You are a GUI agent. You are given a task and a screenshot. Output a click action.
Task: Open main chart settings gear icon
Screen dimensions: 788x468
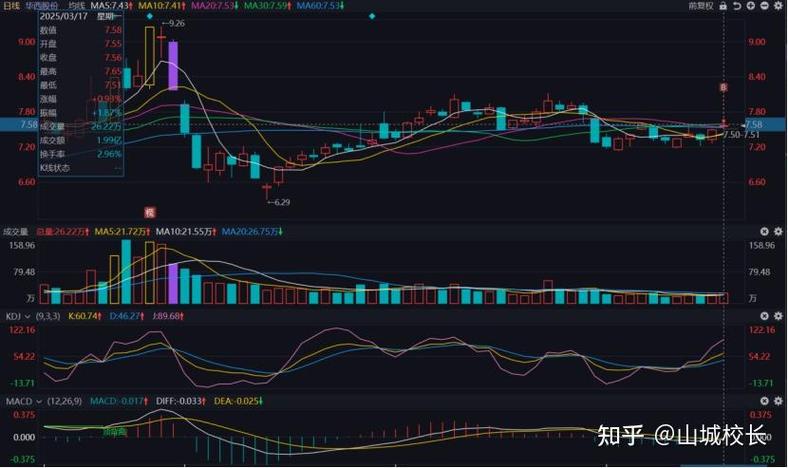coord(779,6)
